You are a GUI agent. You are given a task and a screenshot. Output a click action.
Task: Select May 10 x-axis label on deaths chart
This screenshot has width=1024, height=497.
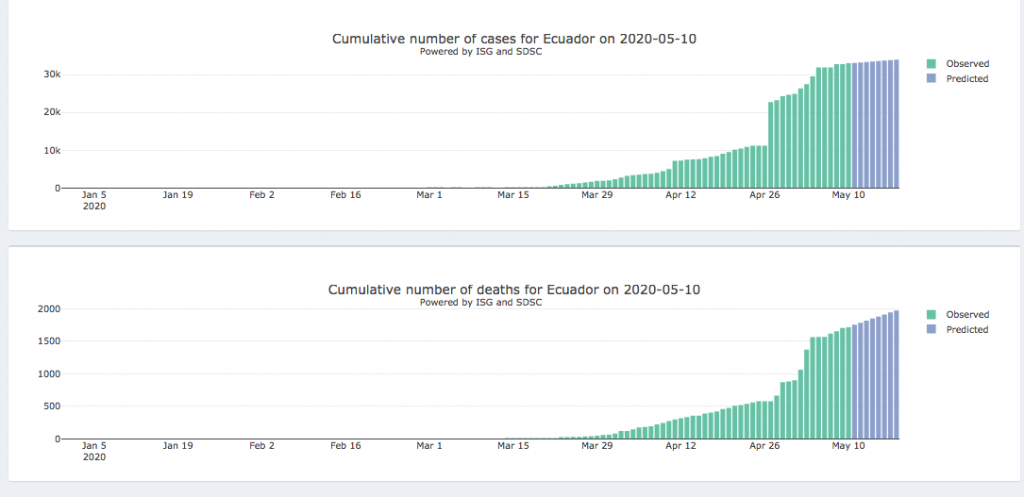(849, 446)
